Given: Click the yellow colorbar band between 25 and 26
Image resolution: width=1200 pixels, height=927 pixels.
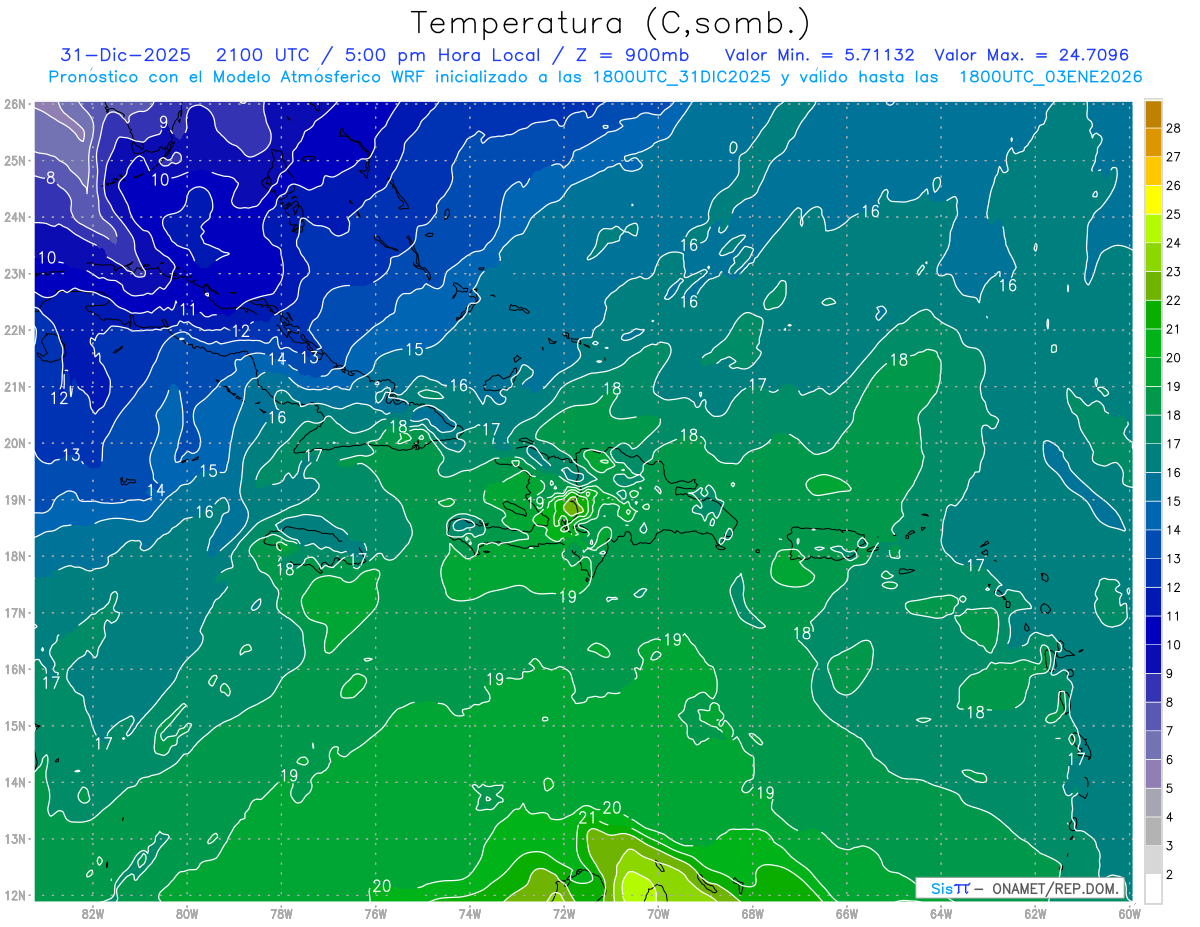Looking at the screenshot, I should pyautogui.click(x=1153, y=200).
